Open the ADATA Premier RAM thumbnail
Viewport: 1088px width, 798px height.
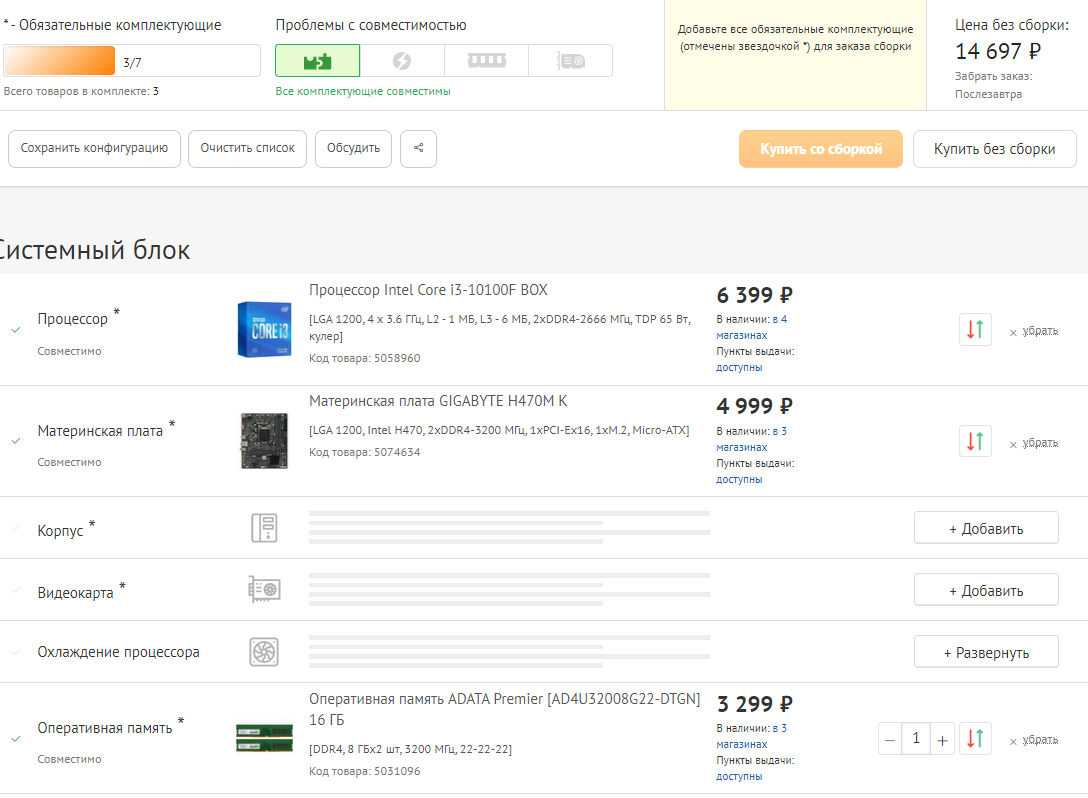click(264, 738)
